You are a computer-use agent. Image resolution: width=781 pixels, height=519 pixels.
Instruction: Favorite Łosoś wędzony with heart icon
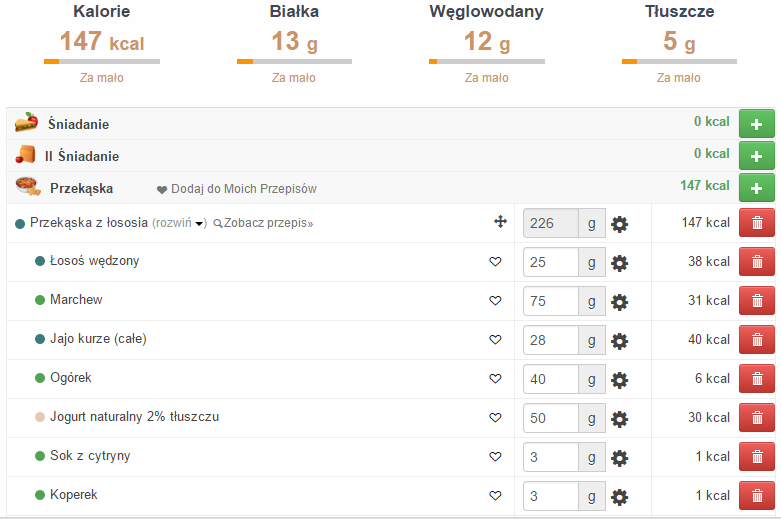tap(494, 262)
